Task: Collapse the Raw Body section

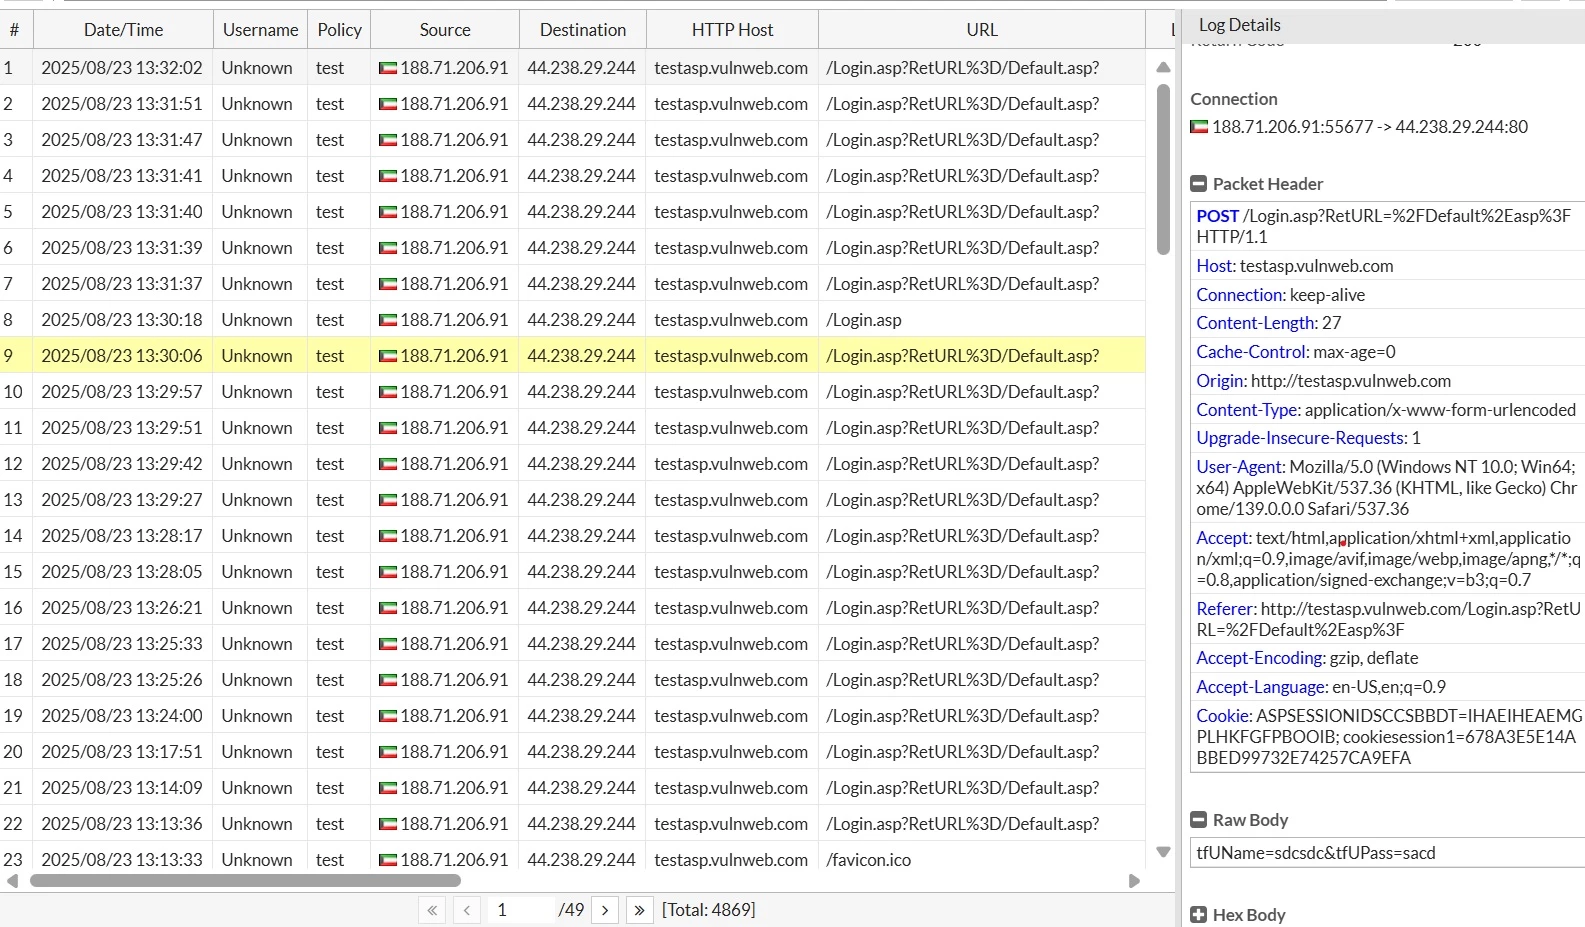Action: (x=1198, y=820)
